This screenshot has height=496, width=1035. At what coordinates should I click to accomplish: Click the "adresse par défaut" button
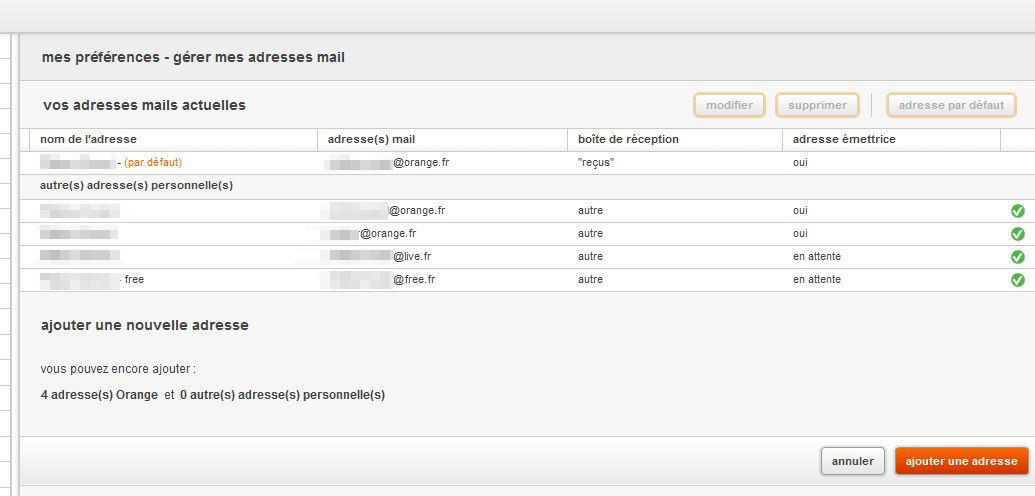point(951,105)
